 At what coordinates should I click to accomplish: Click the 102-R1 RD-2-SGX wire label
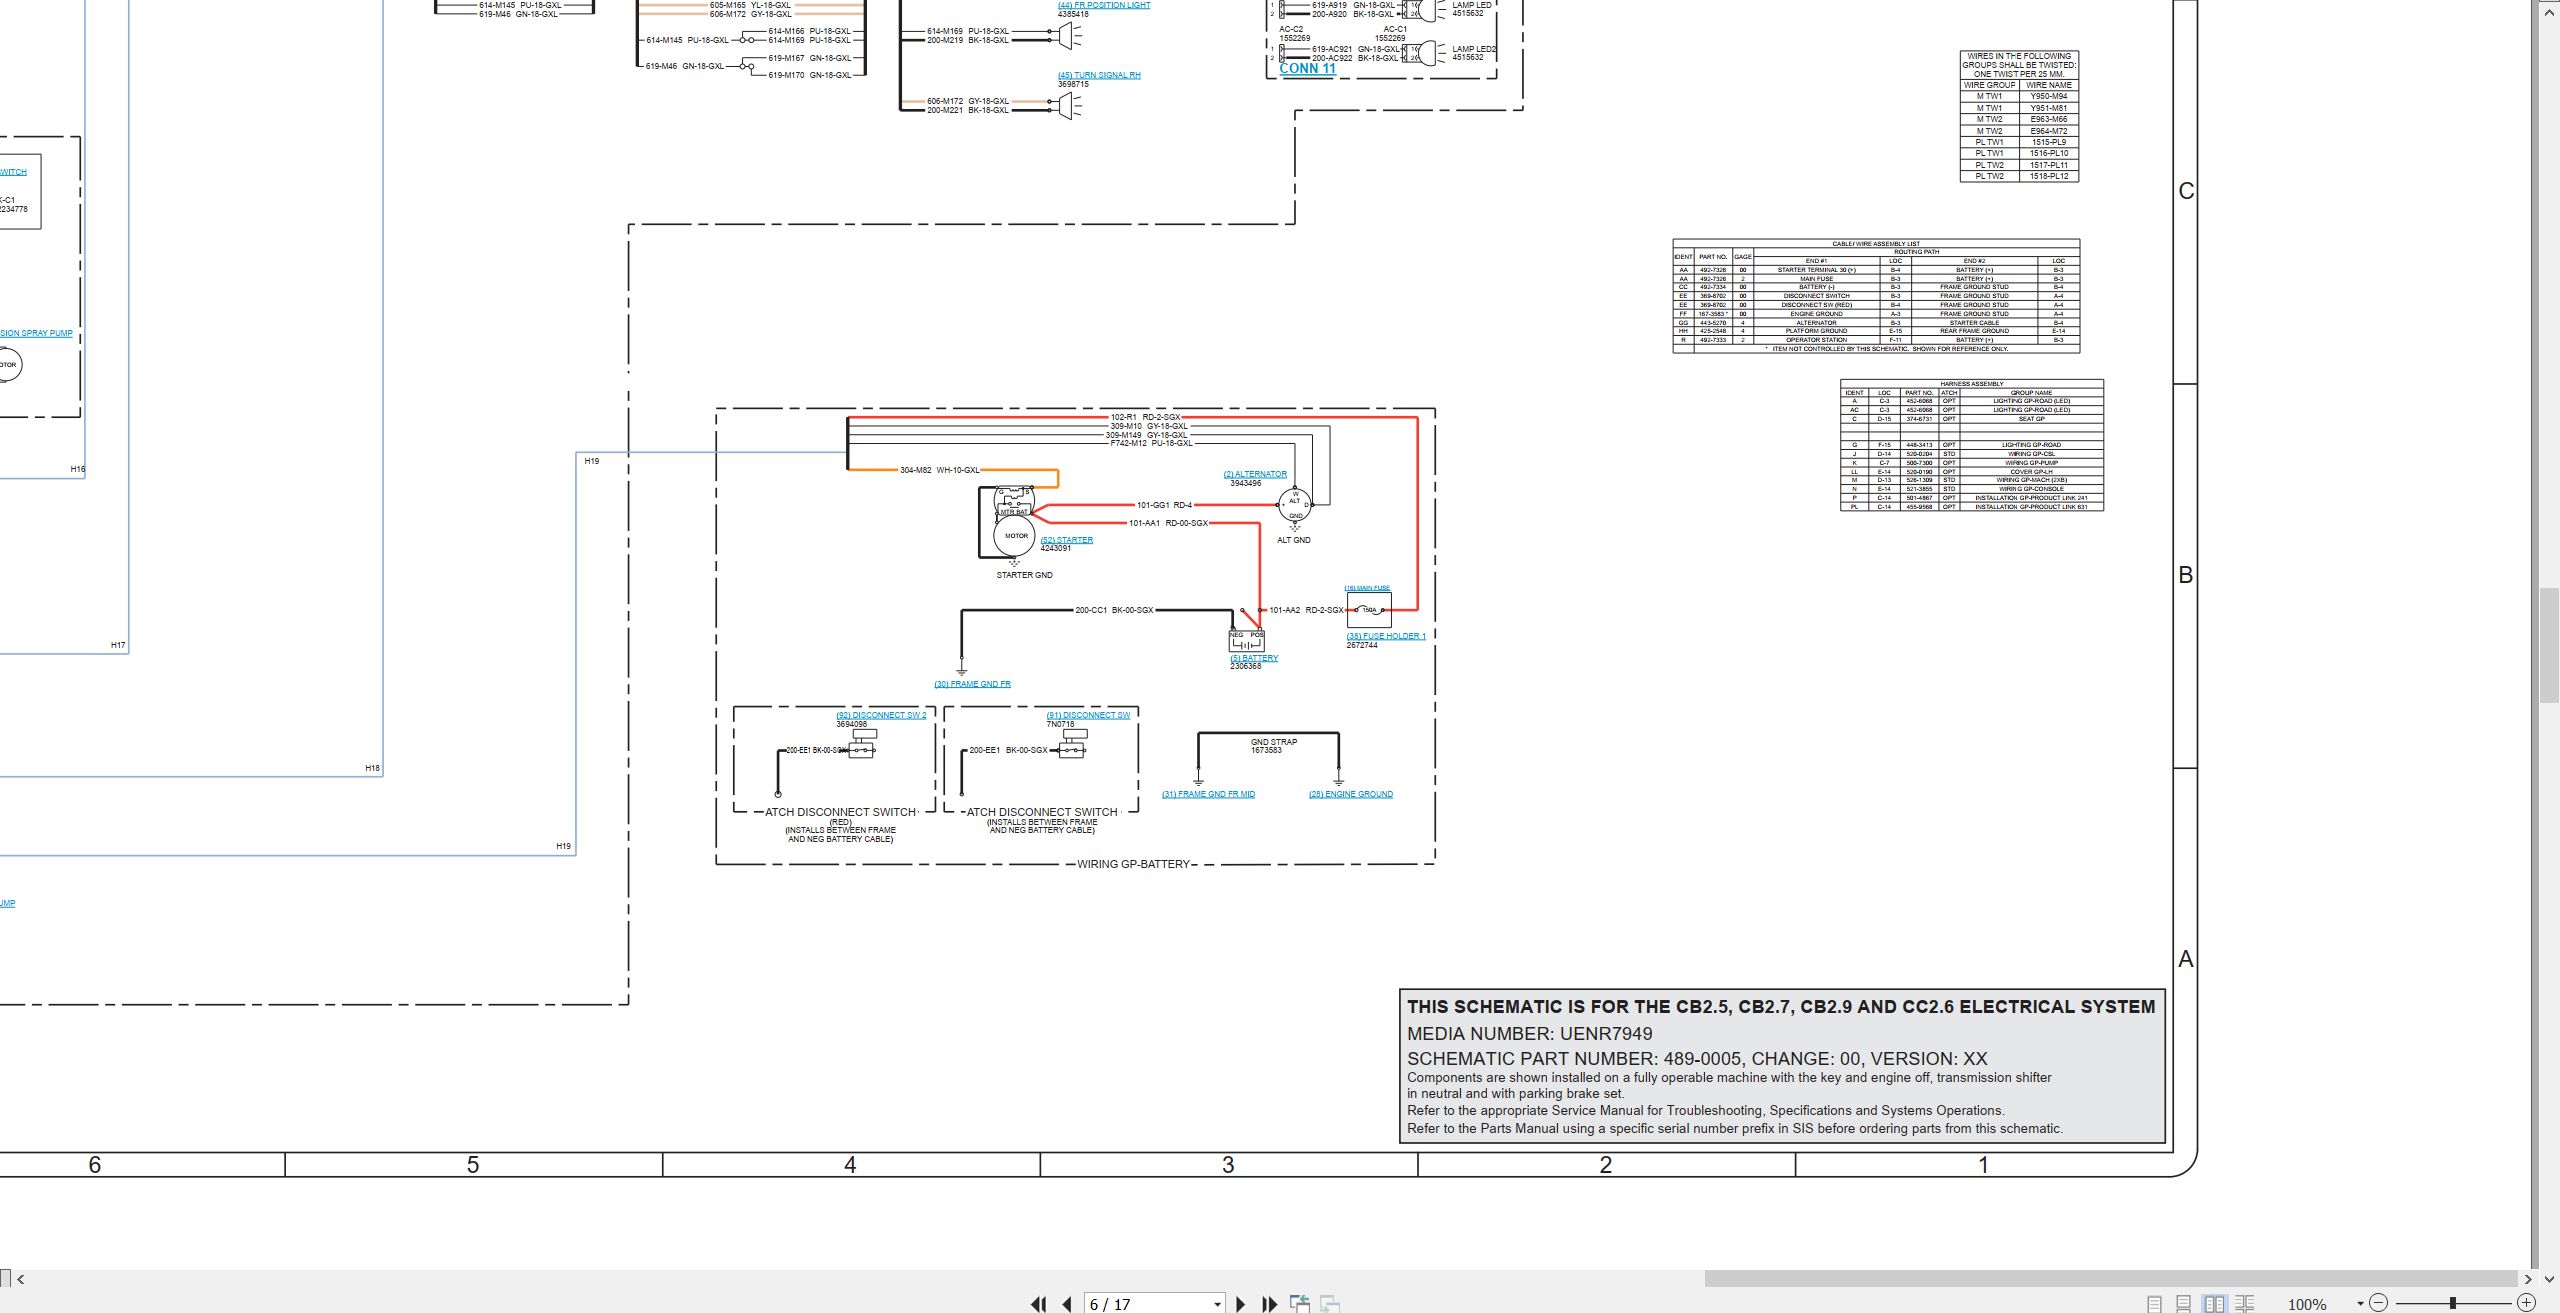tap(1145, 417)
